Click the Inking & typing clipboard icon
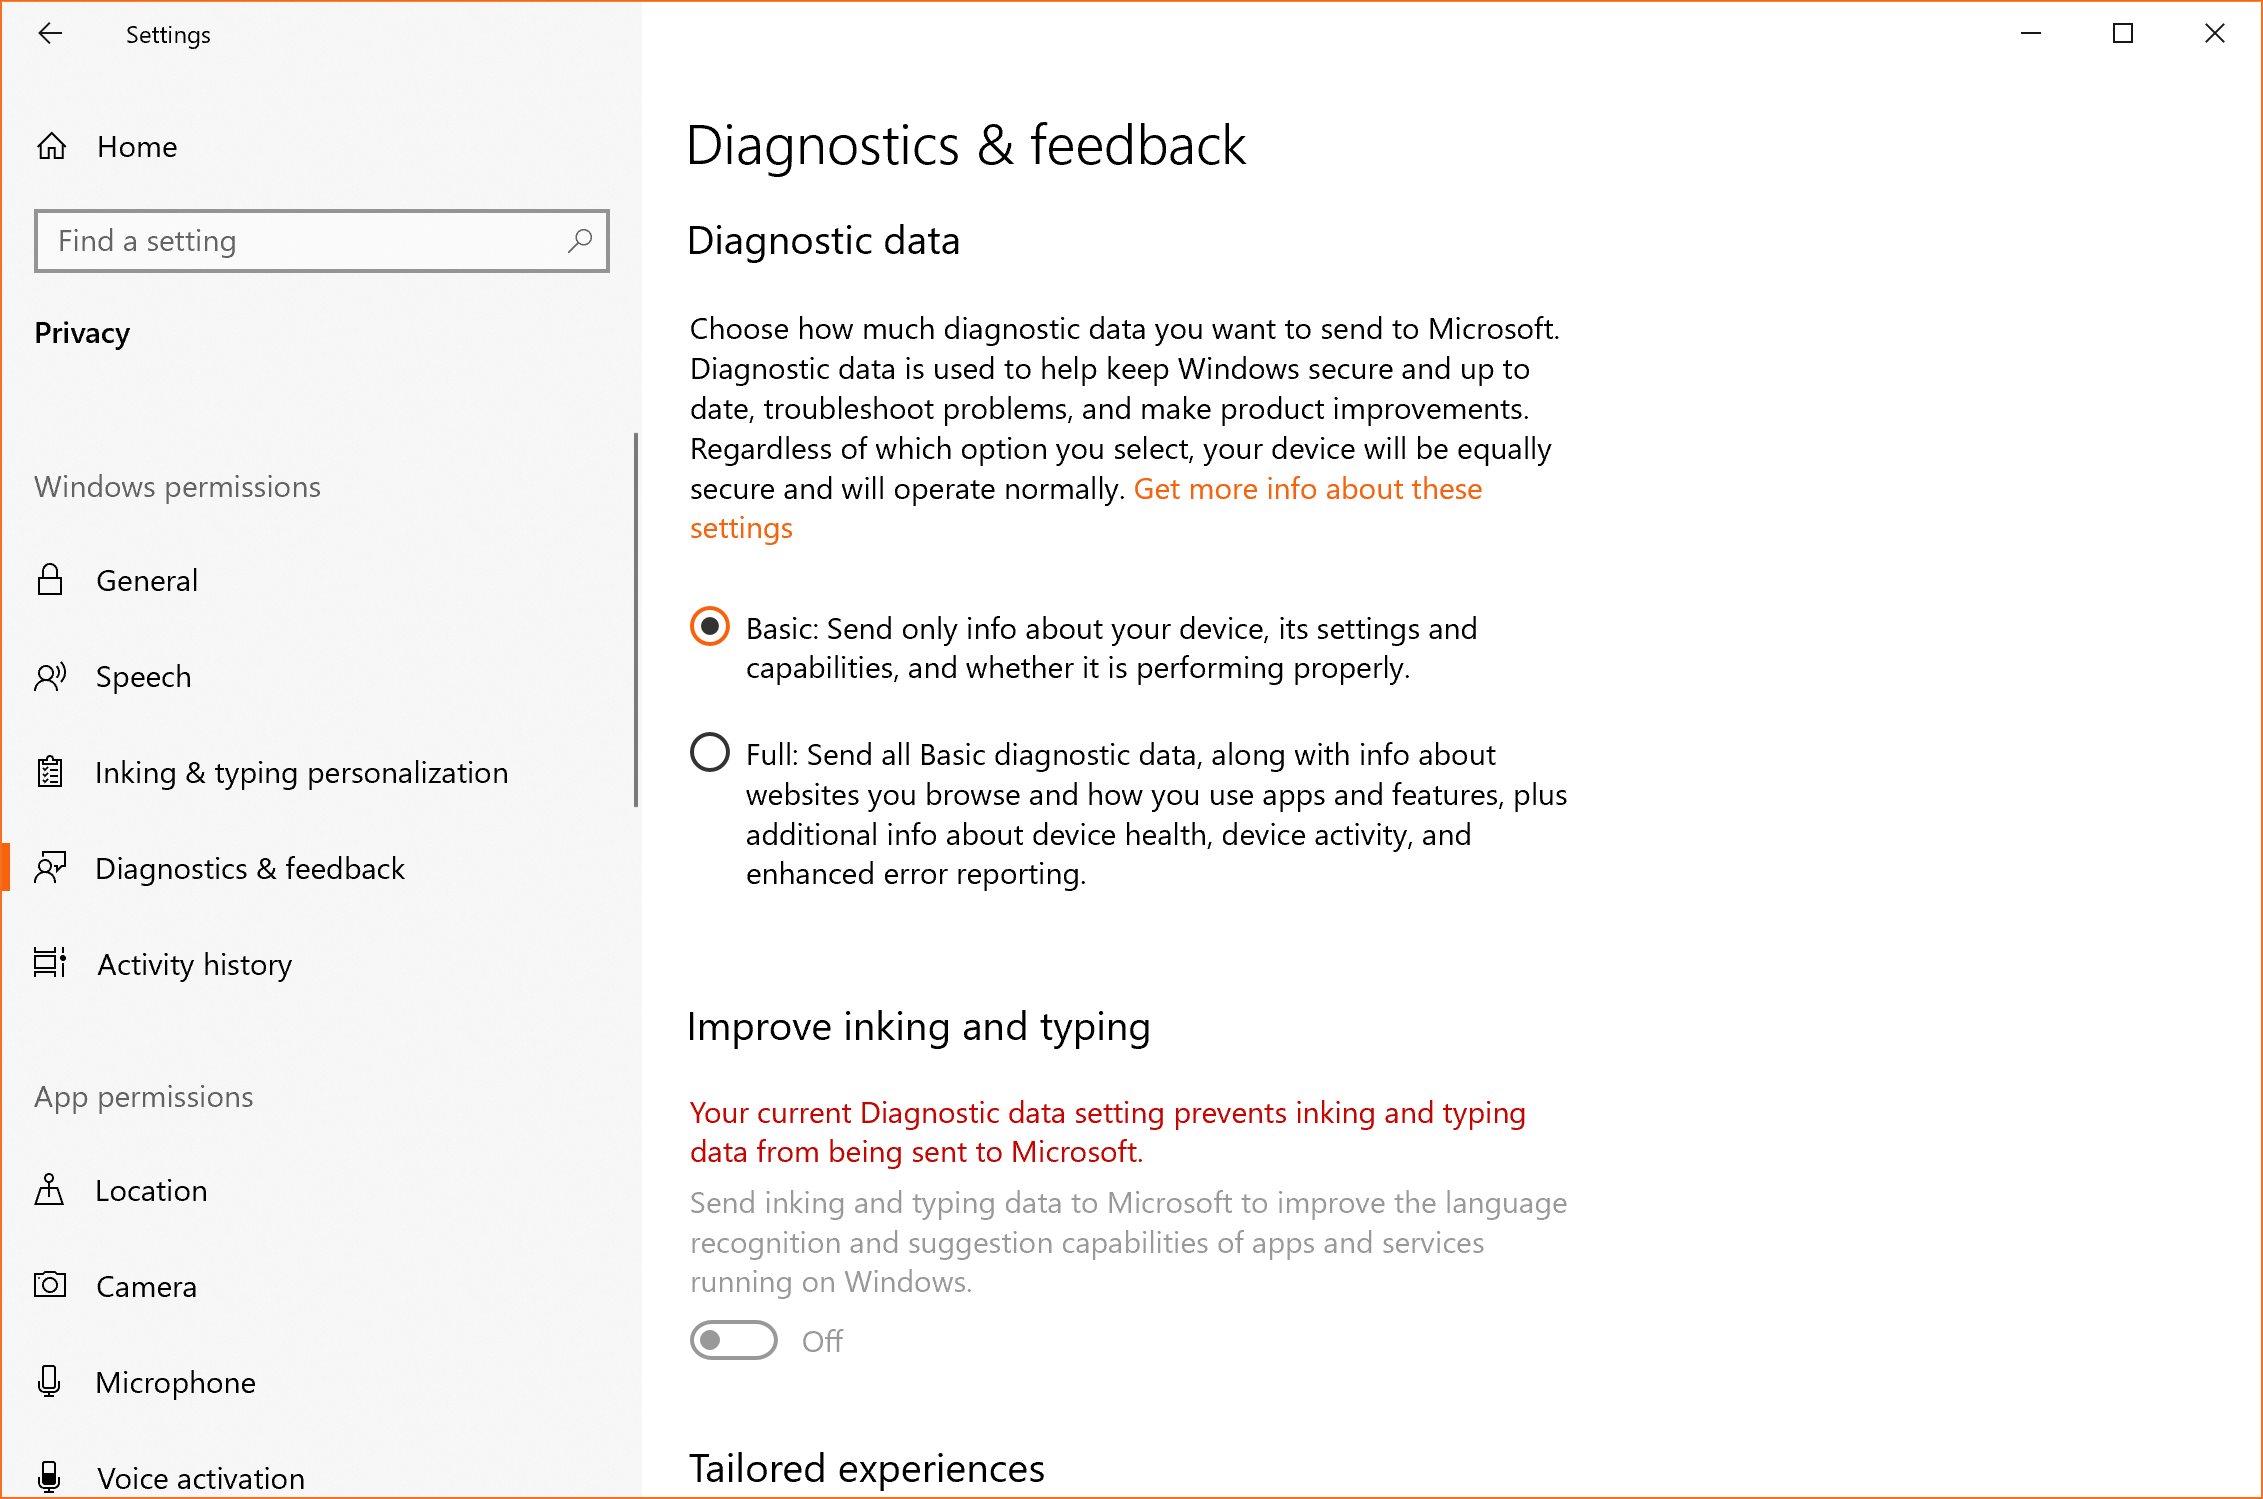2263x1499 pixels. pos(50,772)
